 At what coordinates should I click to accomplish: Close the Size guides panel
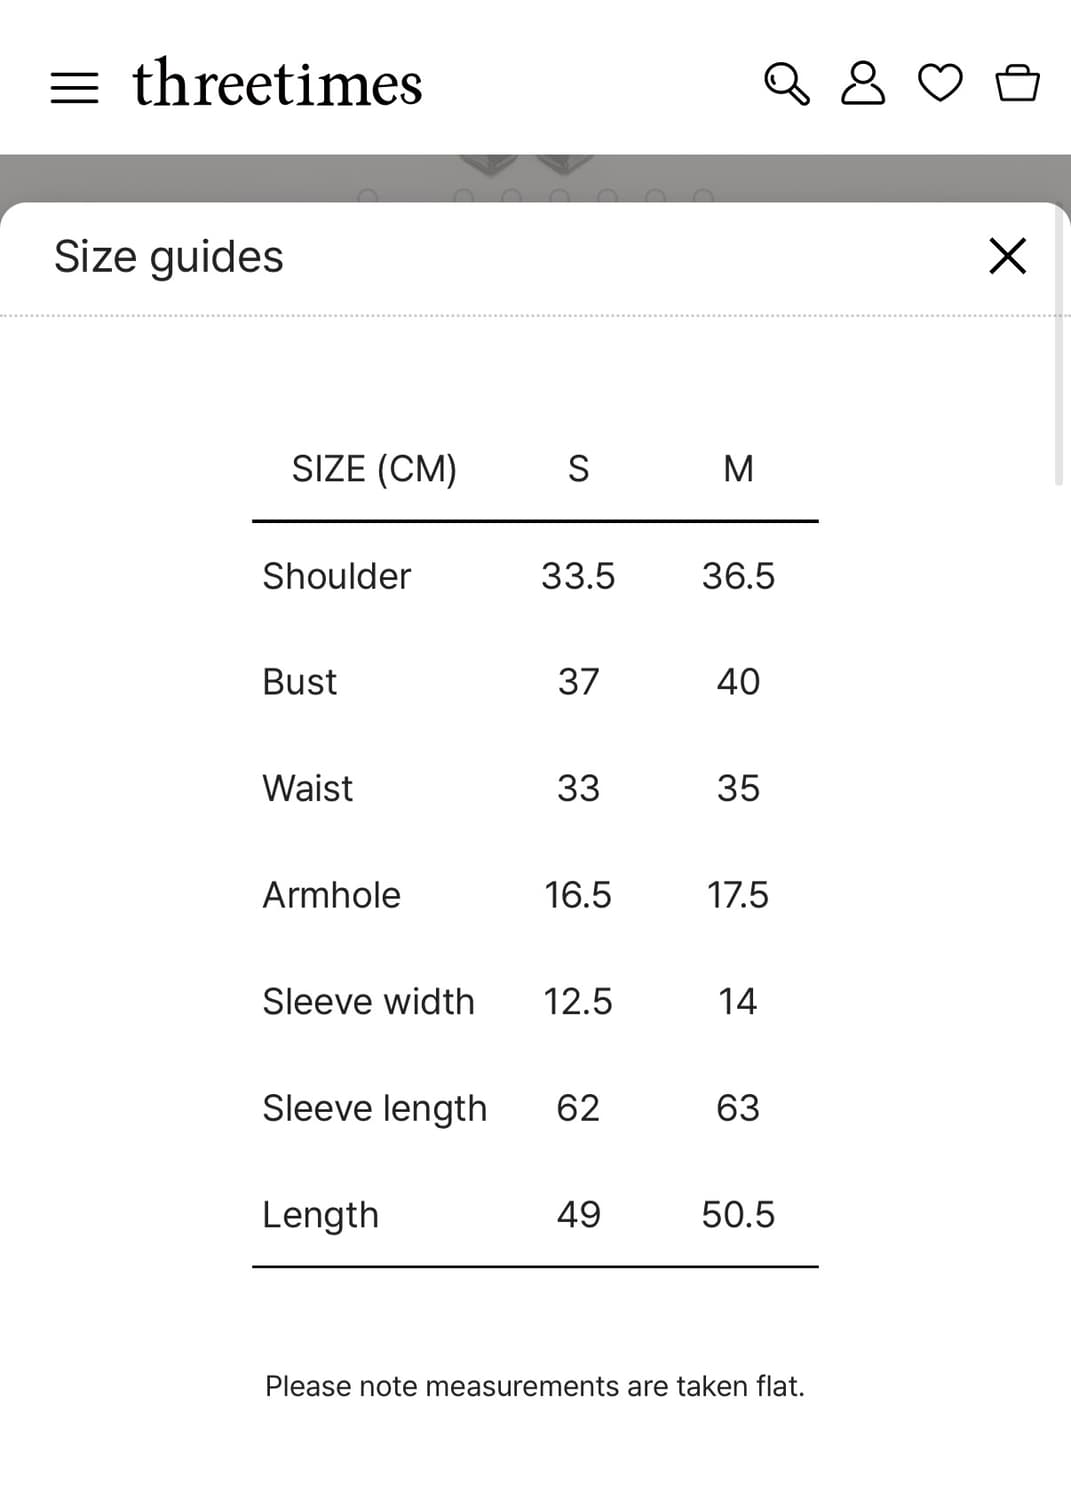coord(1007,256)
